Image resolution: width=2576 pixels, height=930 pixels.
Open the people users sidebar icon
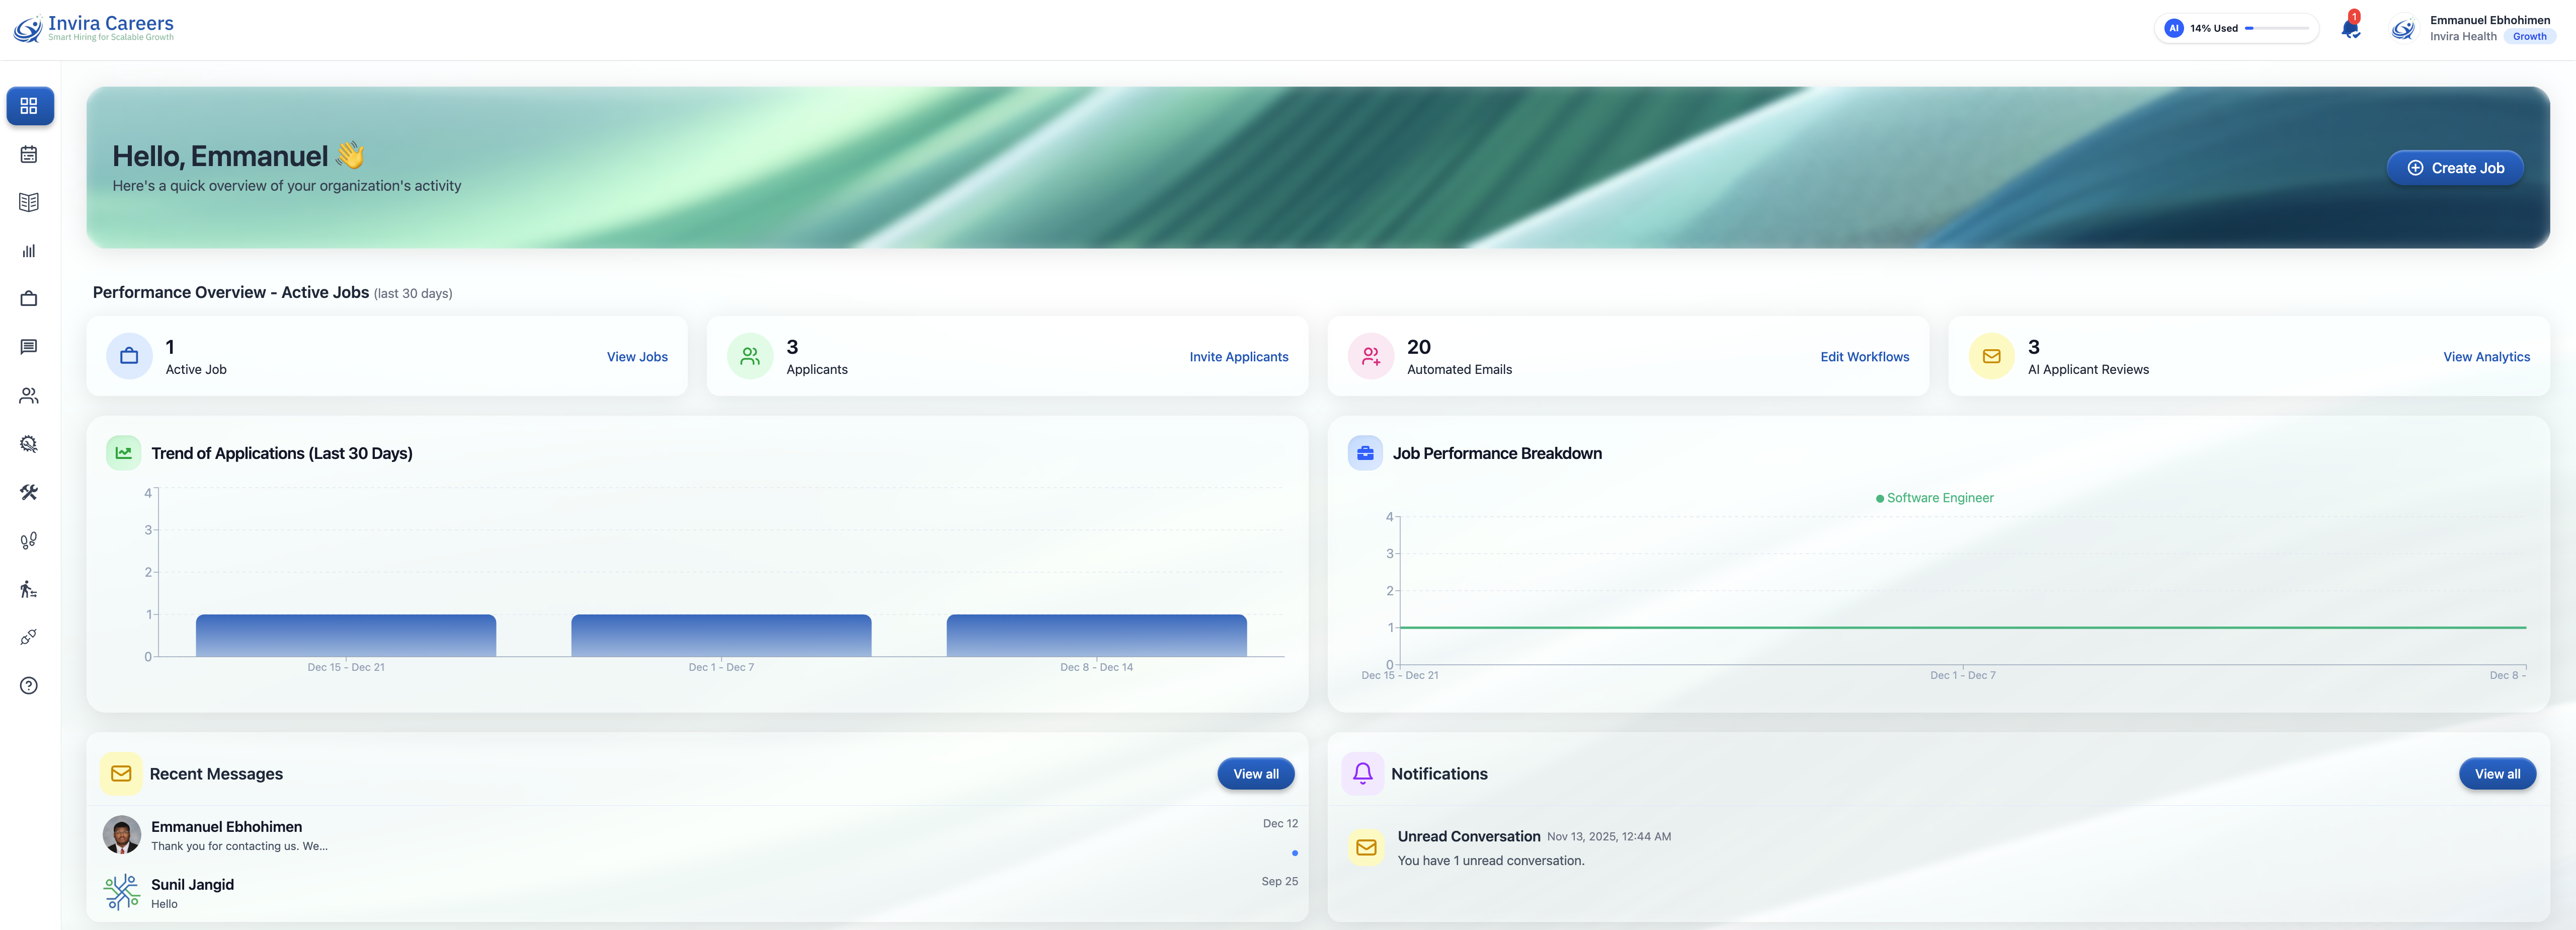(29, 396)
